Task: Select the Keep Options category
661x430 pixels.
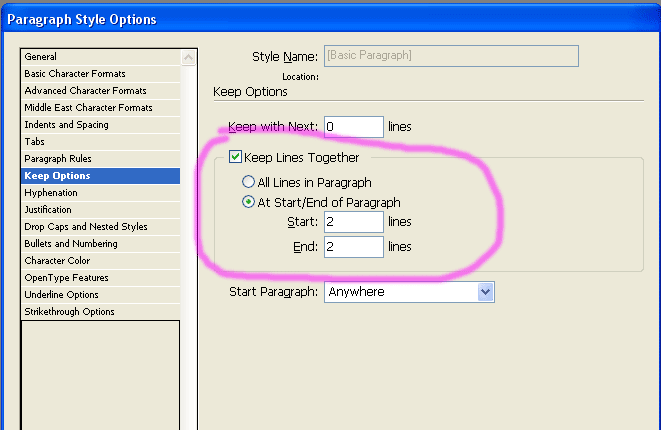Action: (x=100, y=176)
